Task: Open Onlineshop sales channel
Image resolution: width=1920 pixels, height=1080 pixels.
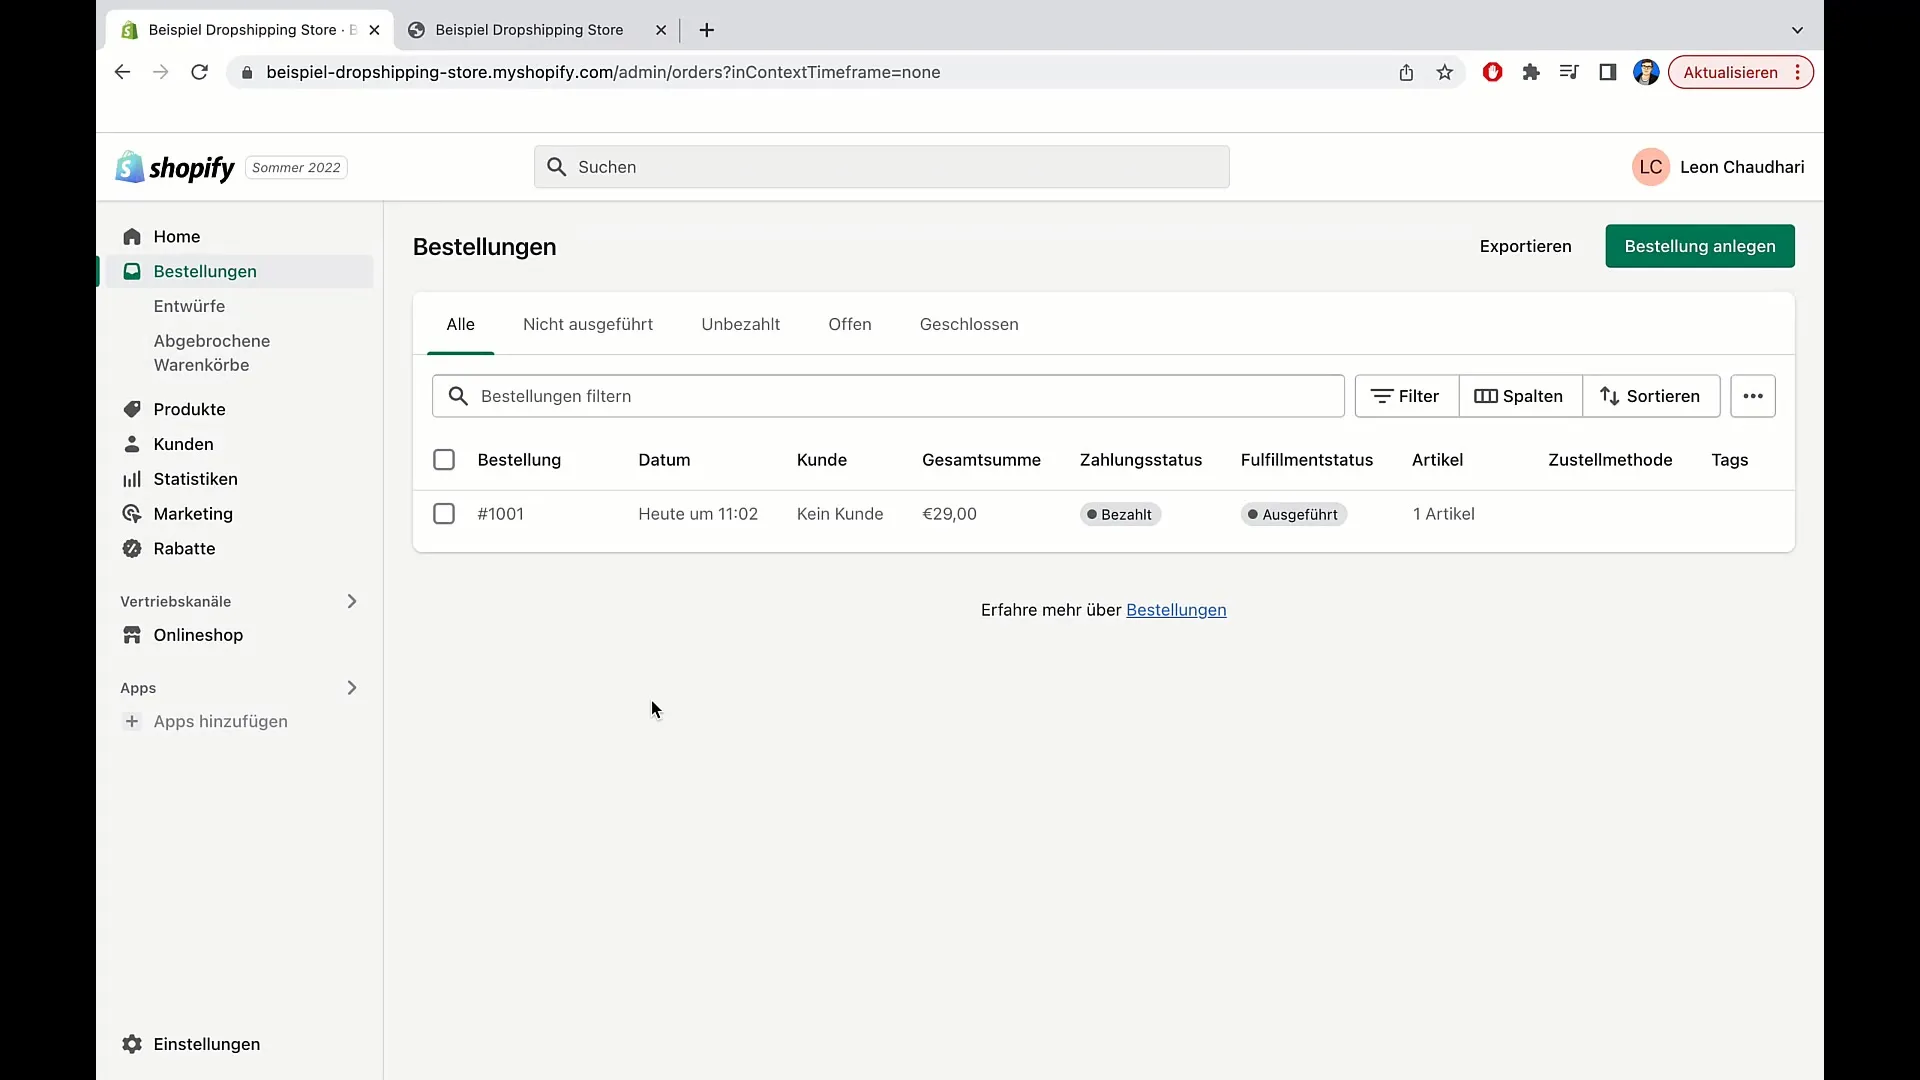Action: tap(198, 635)
